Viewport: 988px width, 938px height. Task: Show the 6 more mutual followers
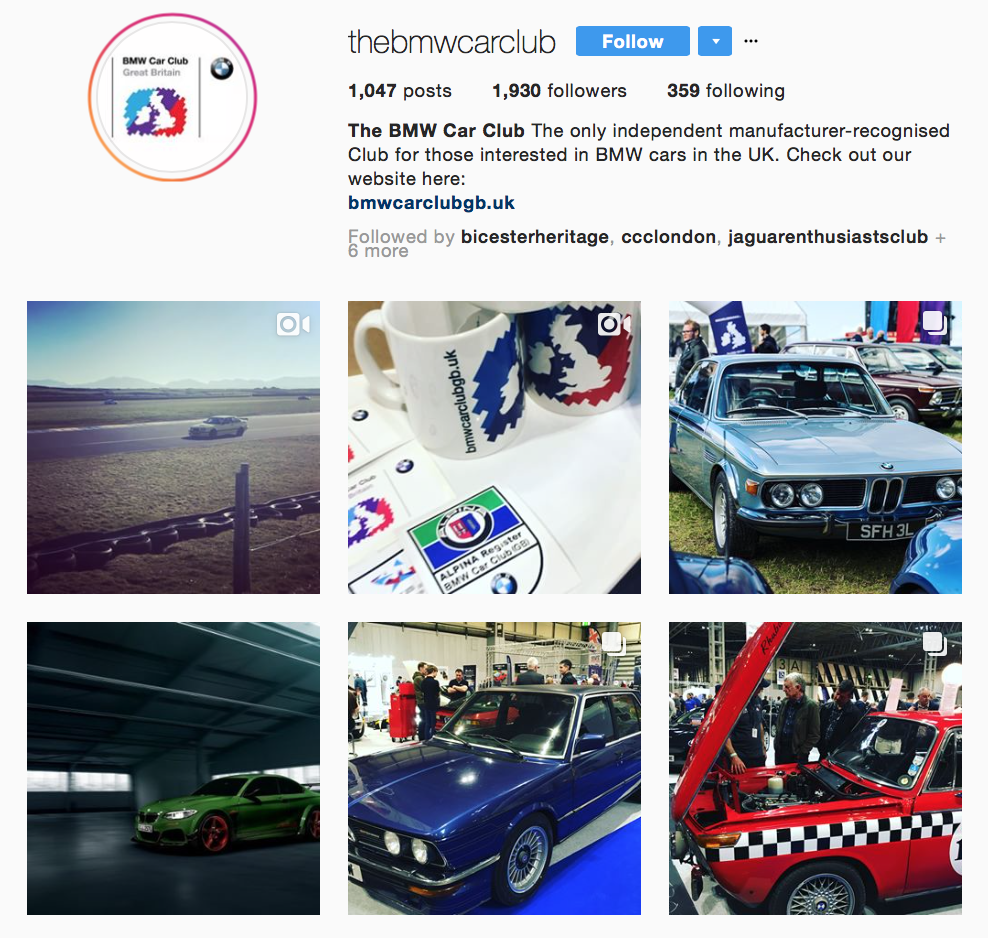coord(378,251)
